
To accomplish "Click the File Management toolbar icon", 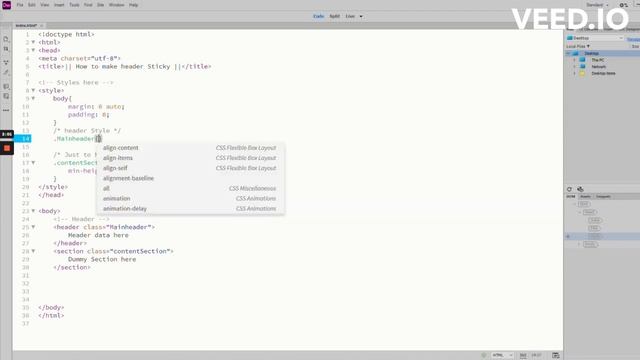I will (6, 49).
